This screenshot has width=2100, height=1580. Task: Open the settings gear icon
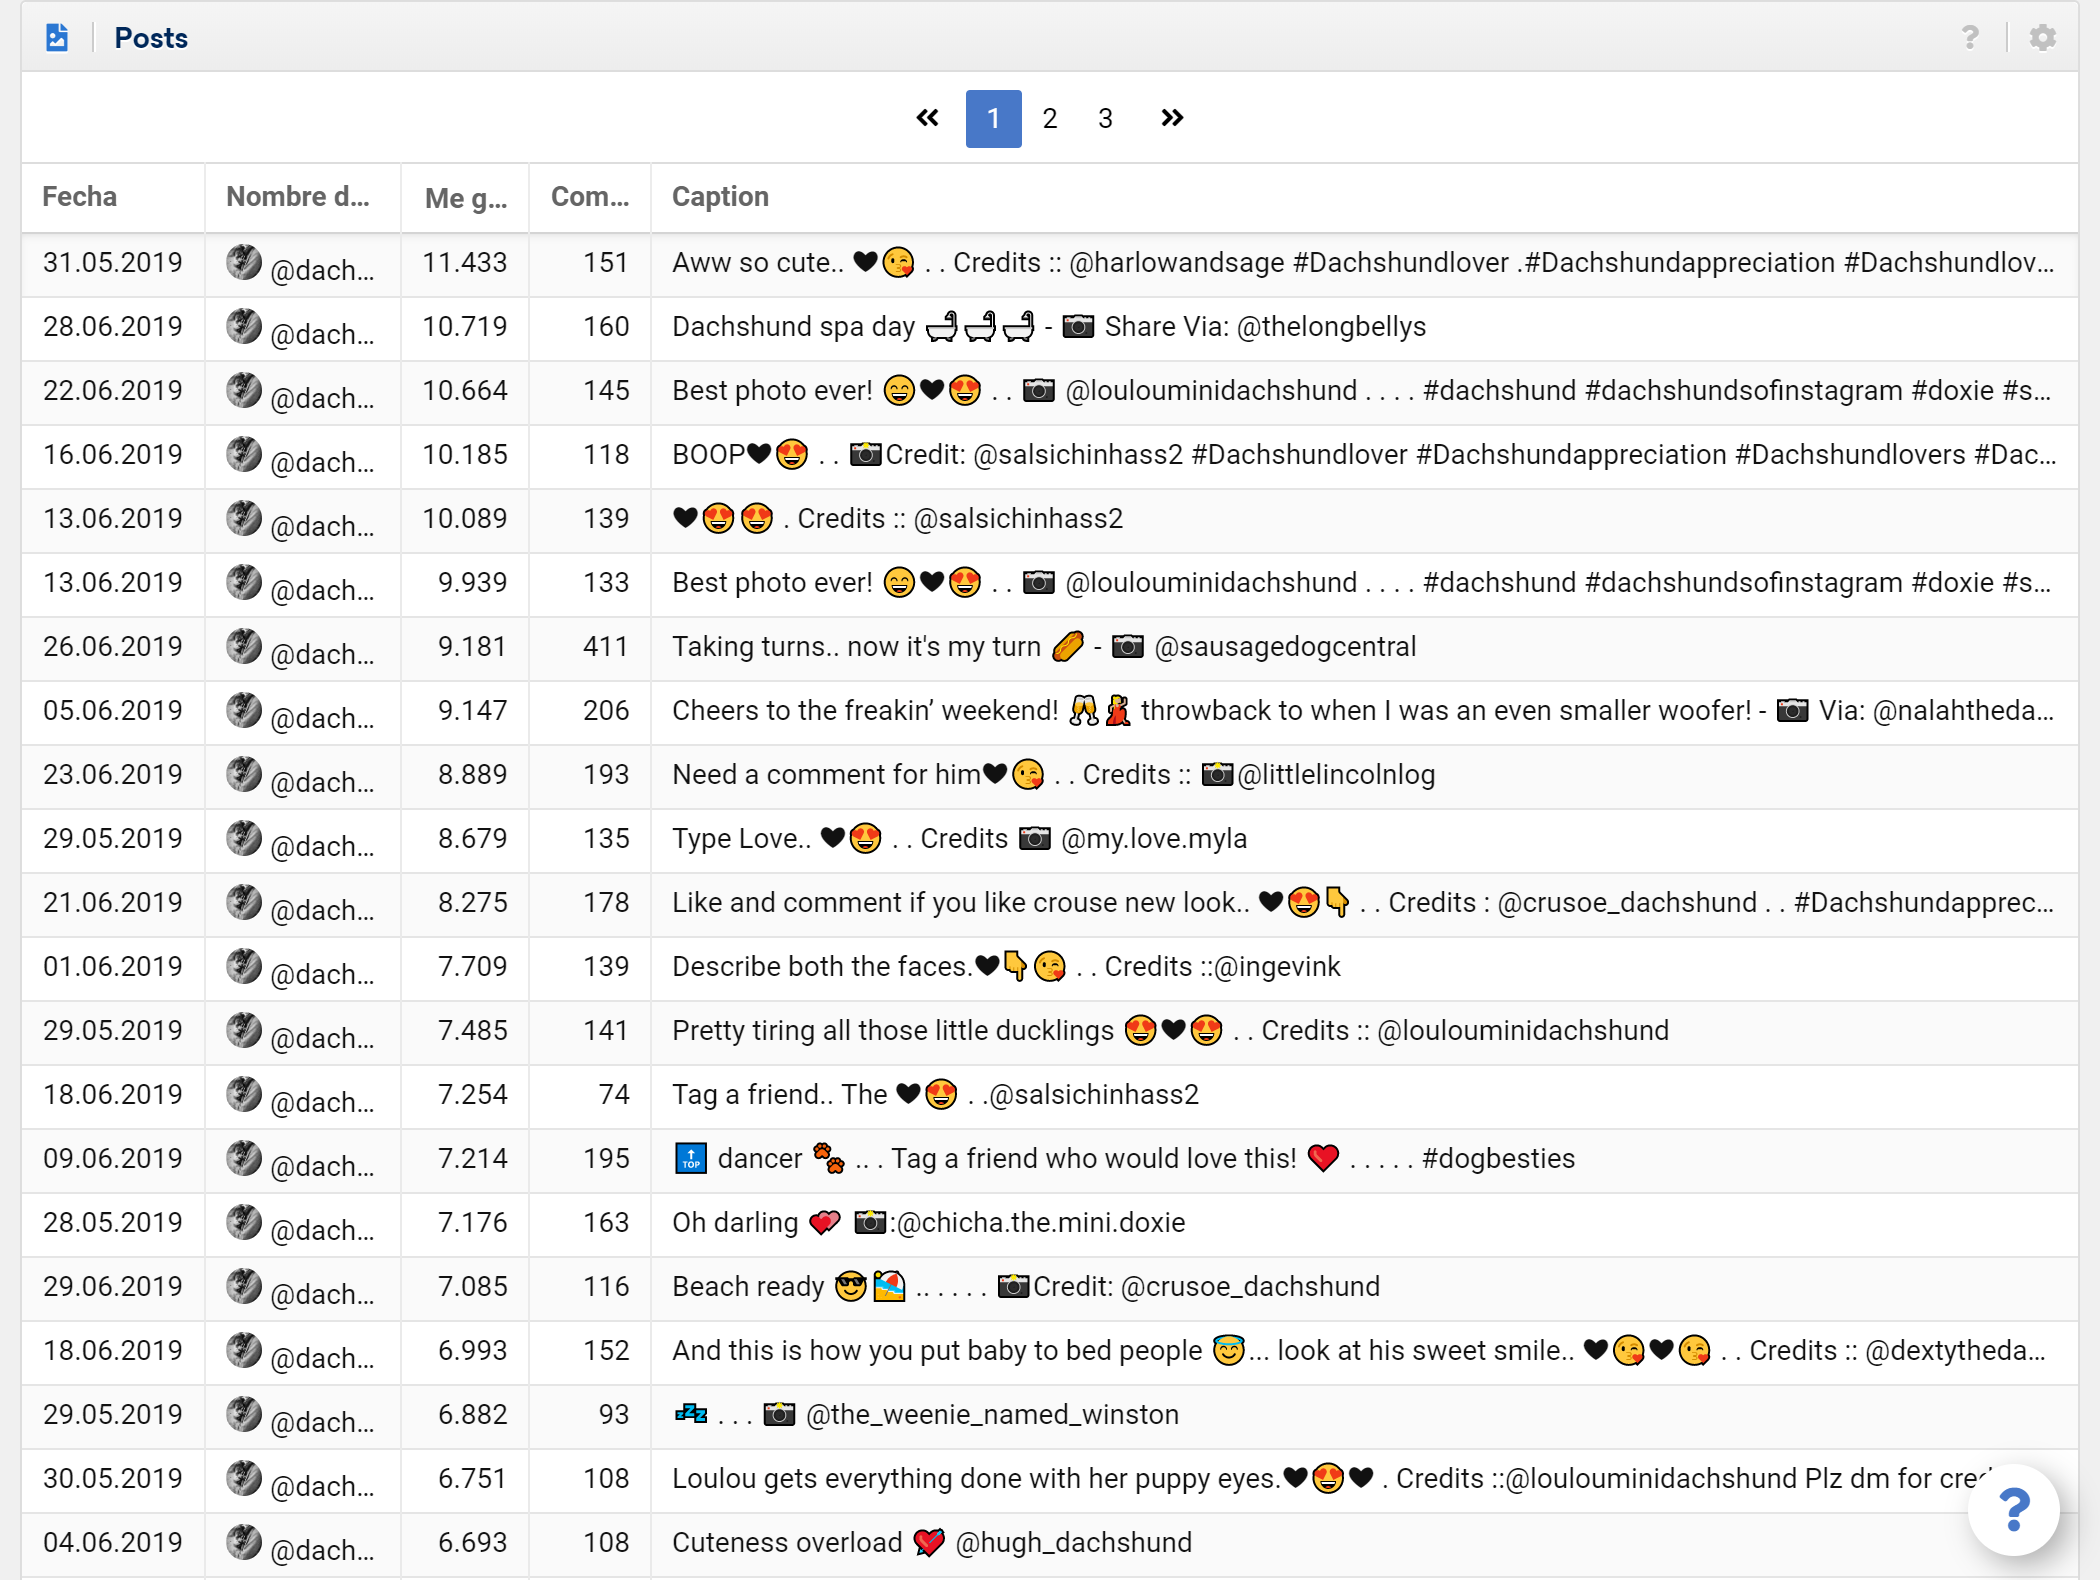tap(2042, 38)
